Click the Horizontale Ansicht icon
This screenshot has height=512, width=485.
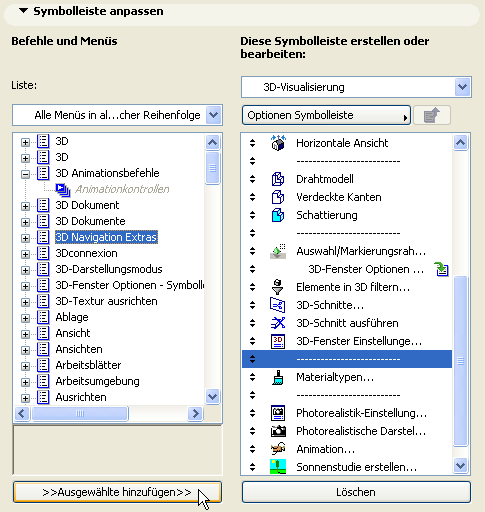click(278, 143)
